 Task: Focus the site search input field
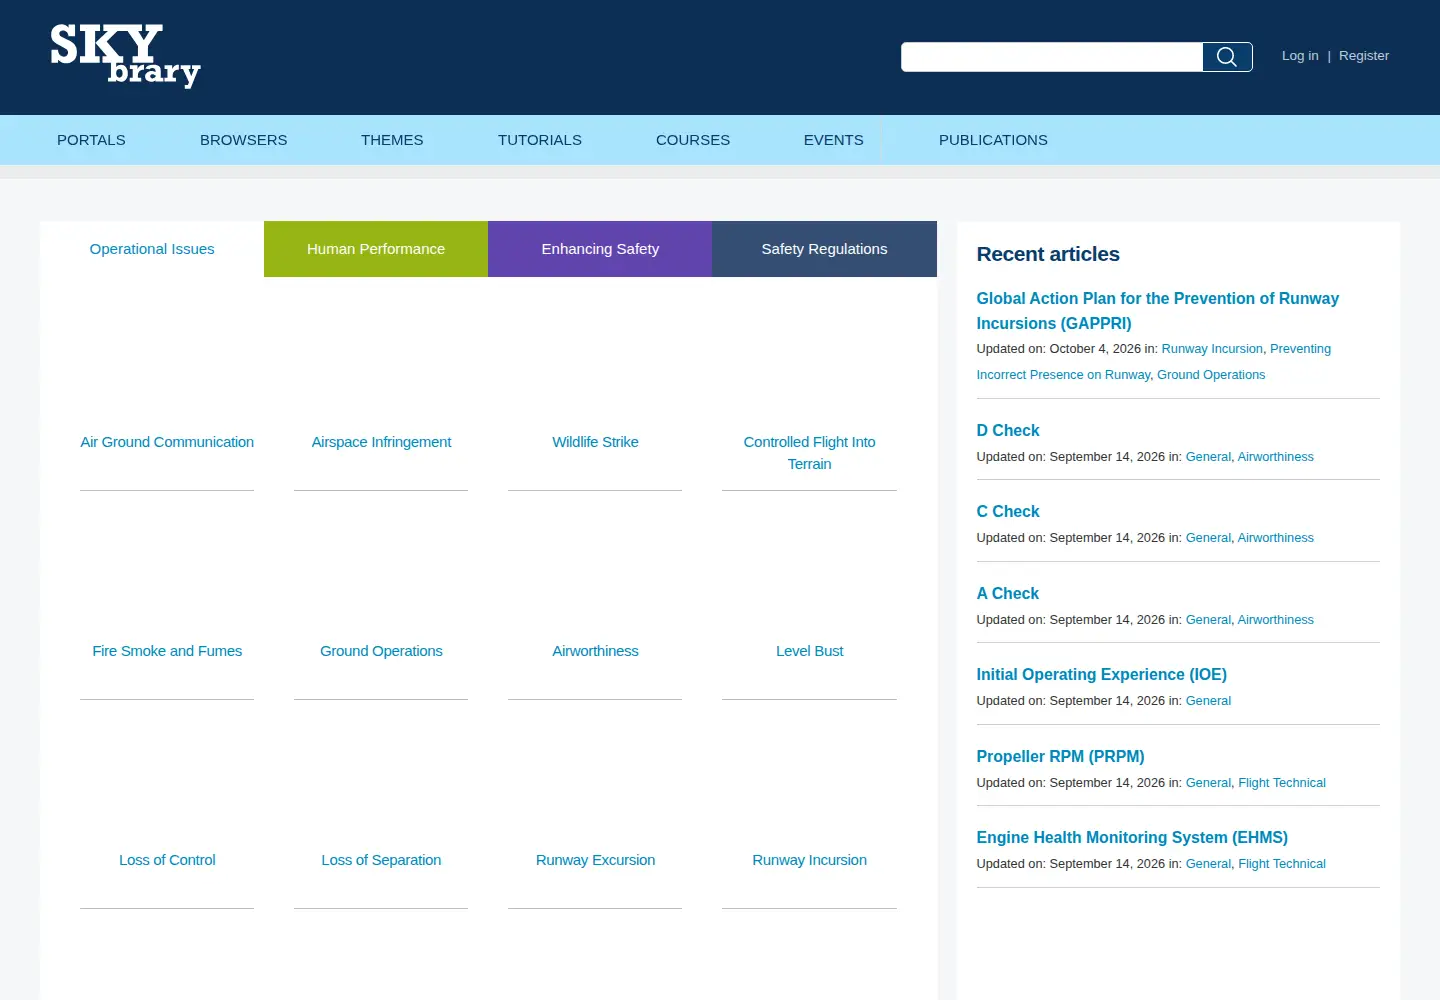point(1051,57)
